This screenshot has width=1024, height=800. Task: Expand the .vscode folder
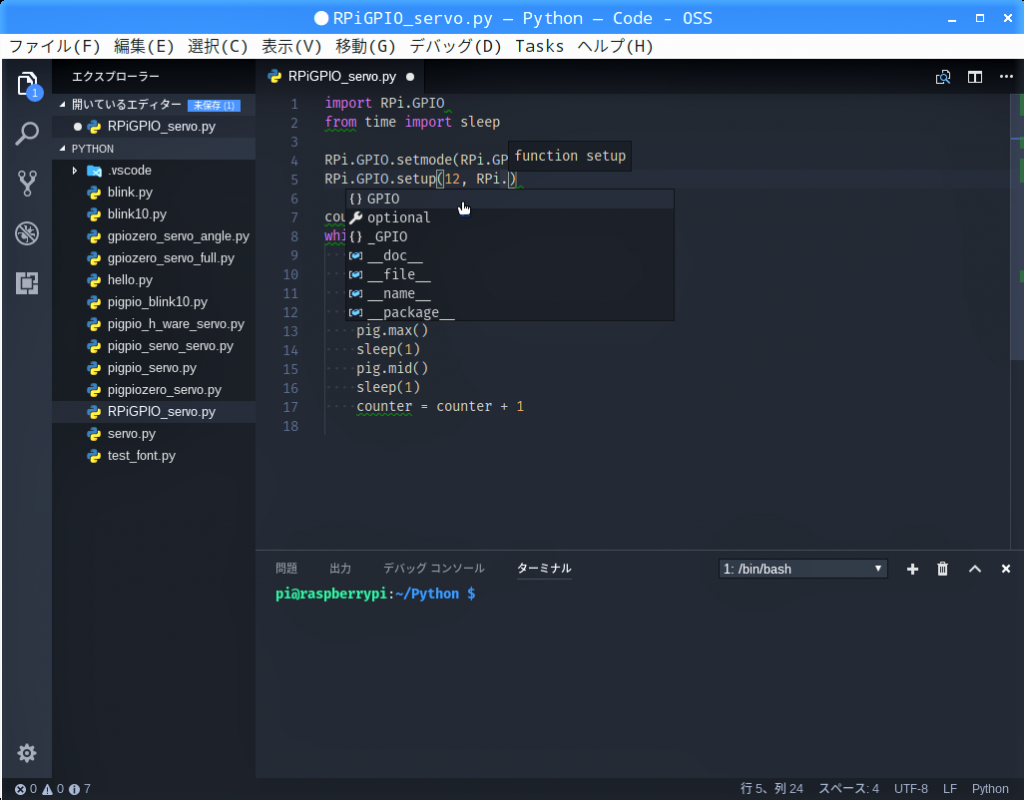point(154,170)
